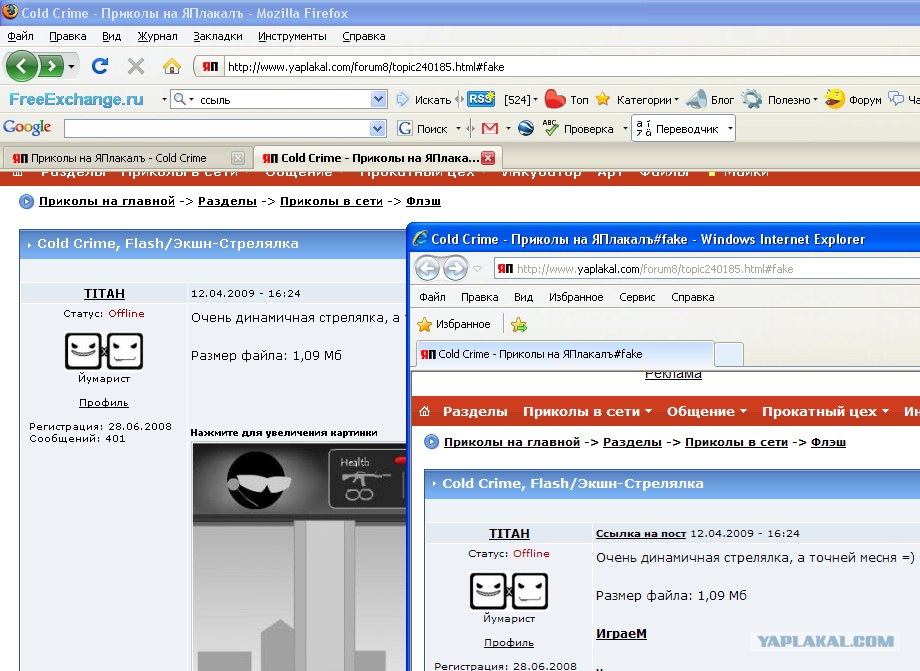
Task: Open Firefox Журнал menu
Action: click(x=157, y=36)
